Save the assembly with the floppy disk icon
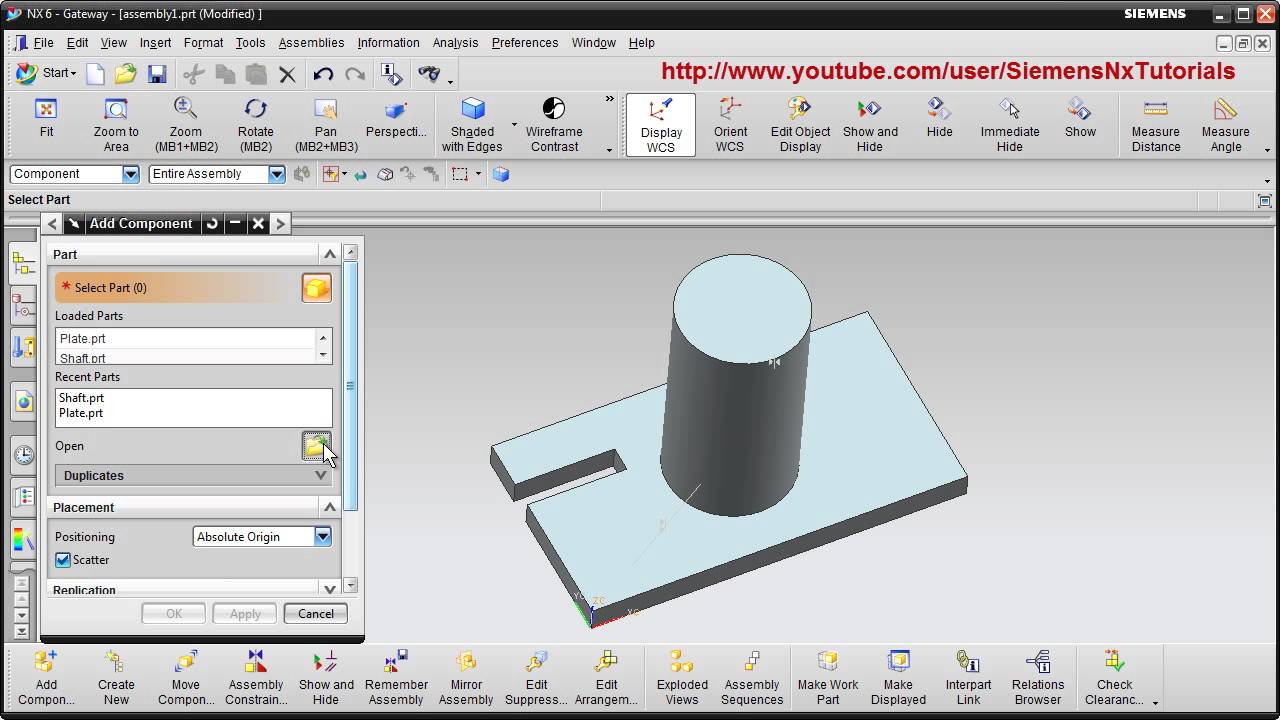The image size is (1280, 720). tap(157, 73)
